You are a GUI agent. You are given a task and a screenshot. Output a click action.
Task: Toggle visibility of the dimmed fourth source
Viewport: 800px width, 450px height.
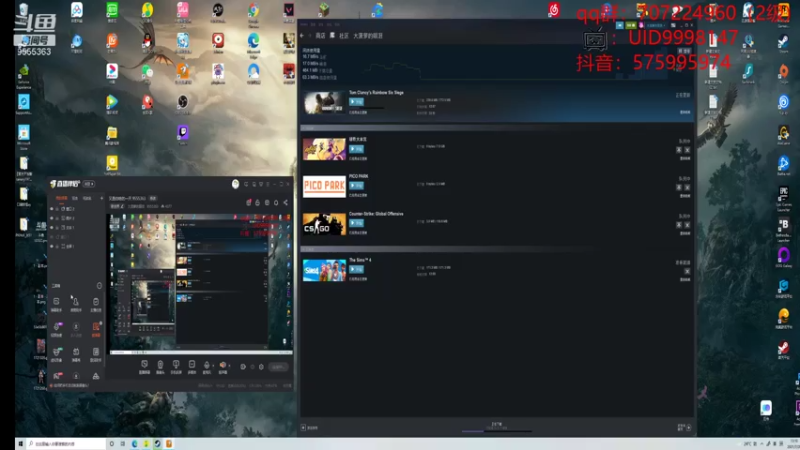(52, 237)
